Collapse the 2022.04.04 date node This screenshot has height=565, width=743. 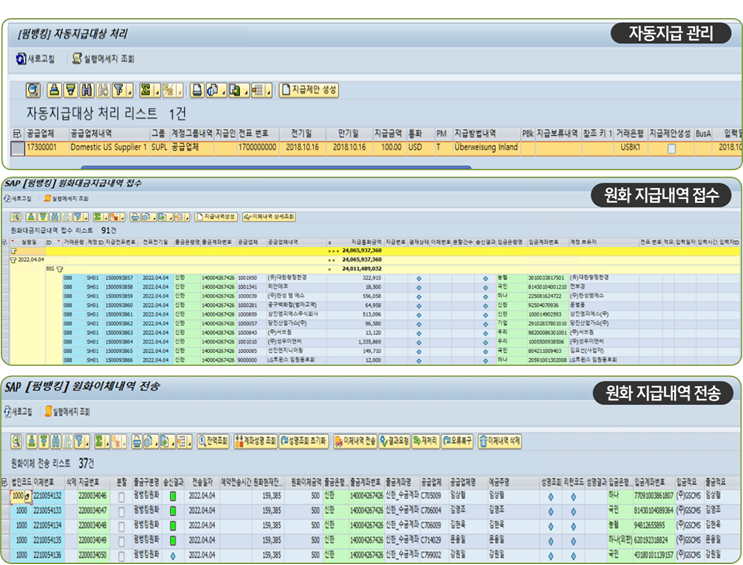11,259
